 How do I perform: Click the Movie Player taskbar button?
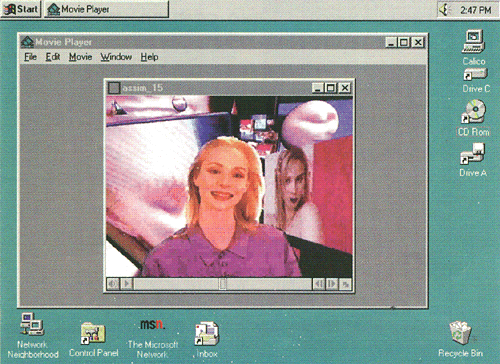point(106,9)
